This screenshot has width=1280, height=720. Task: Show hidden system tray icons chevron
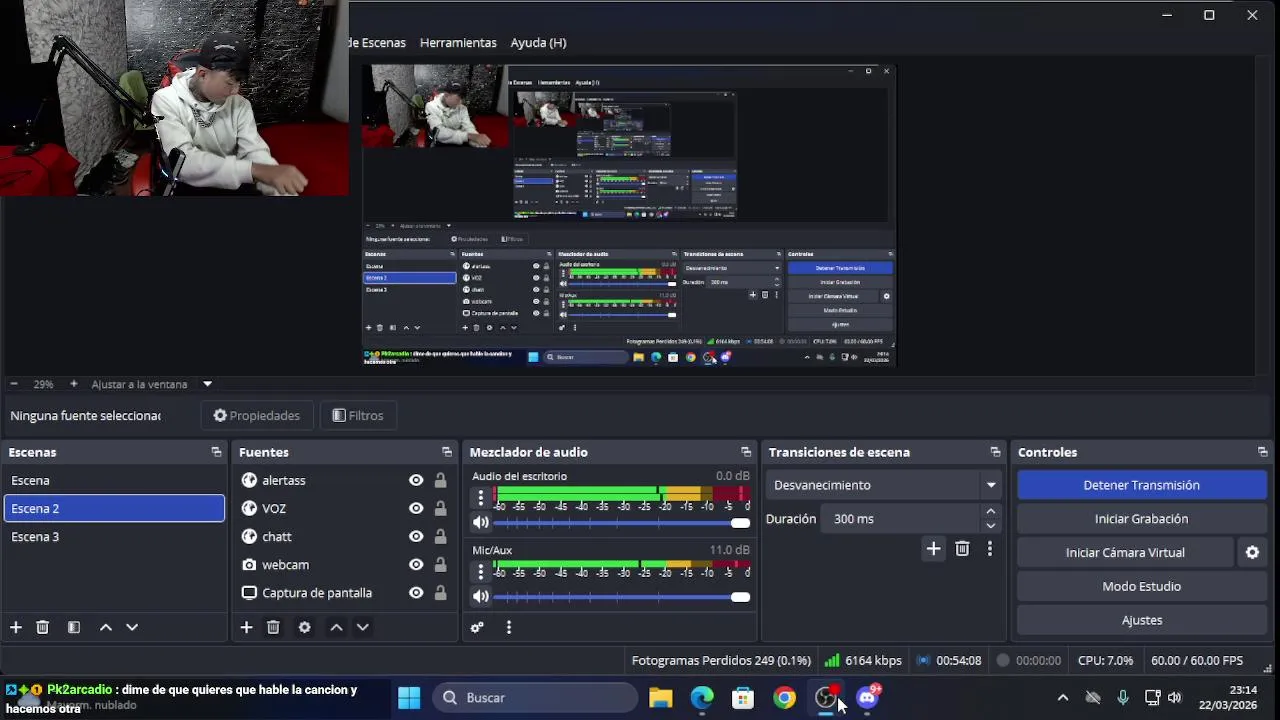[1063, 698]
